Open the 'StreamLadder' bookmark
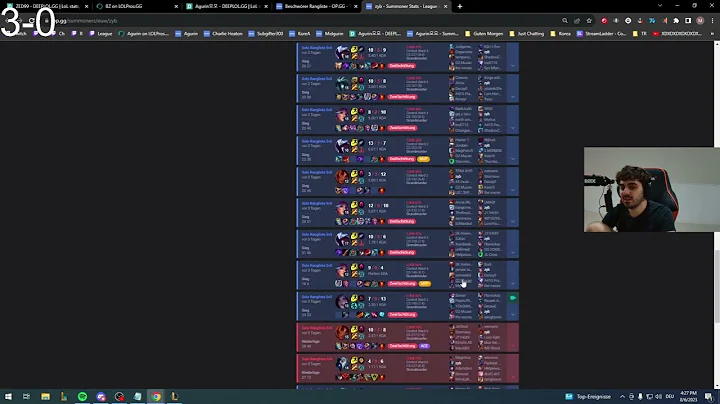This screenshot has width=720, height=404. point(602,34)
